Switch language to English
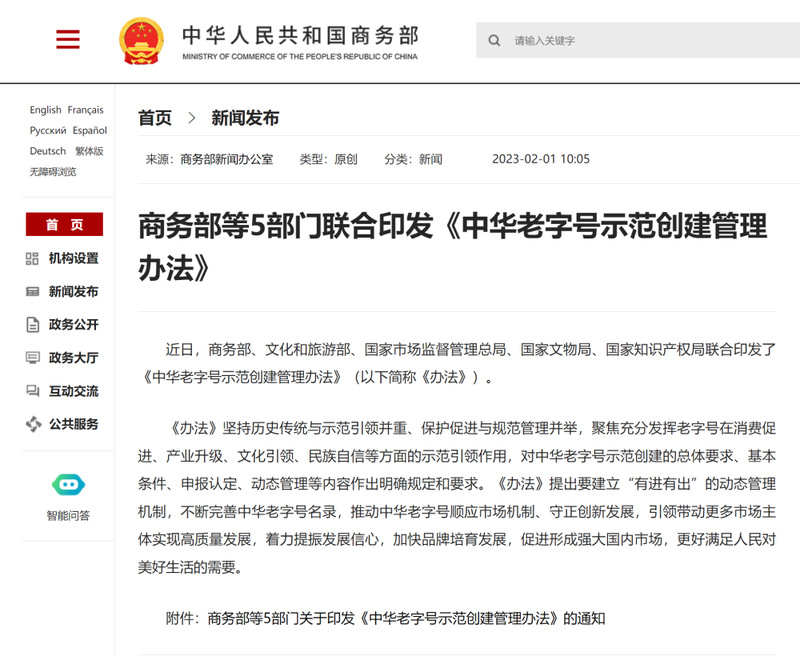 tap(45, 110)
